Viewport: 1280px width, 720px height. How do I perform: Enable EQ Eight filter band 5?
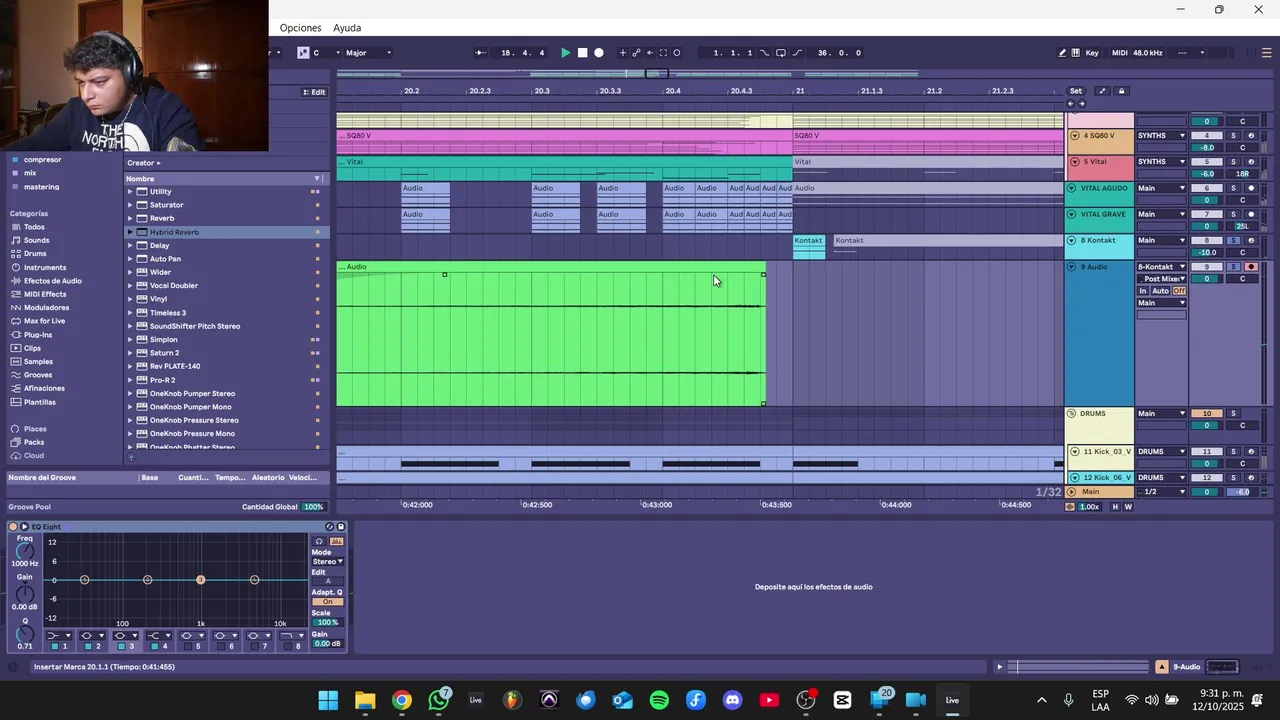(x=188, y=646)
